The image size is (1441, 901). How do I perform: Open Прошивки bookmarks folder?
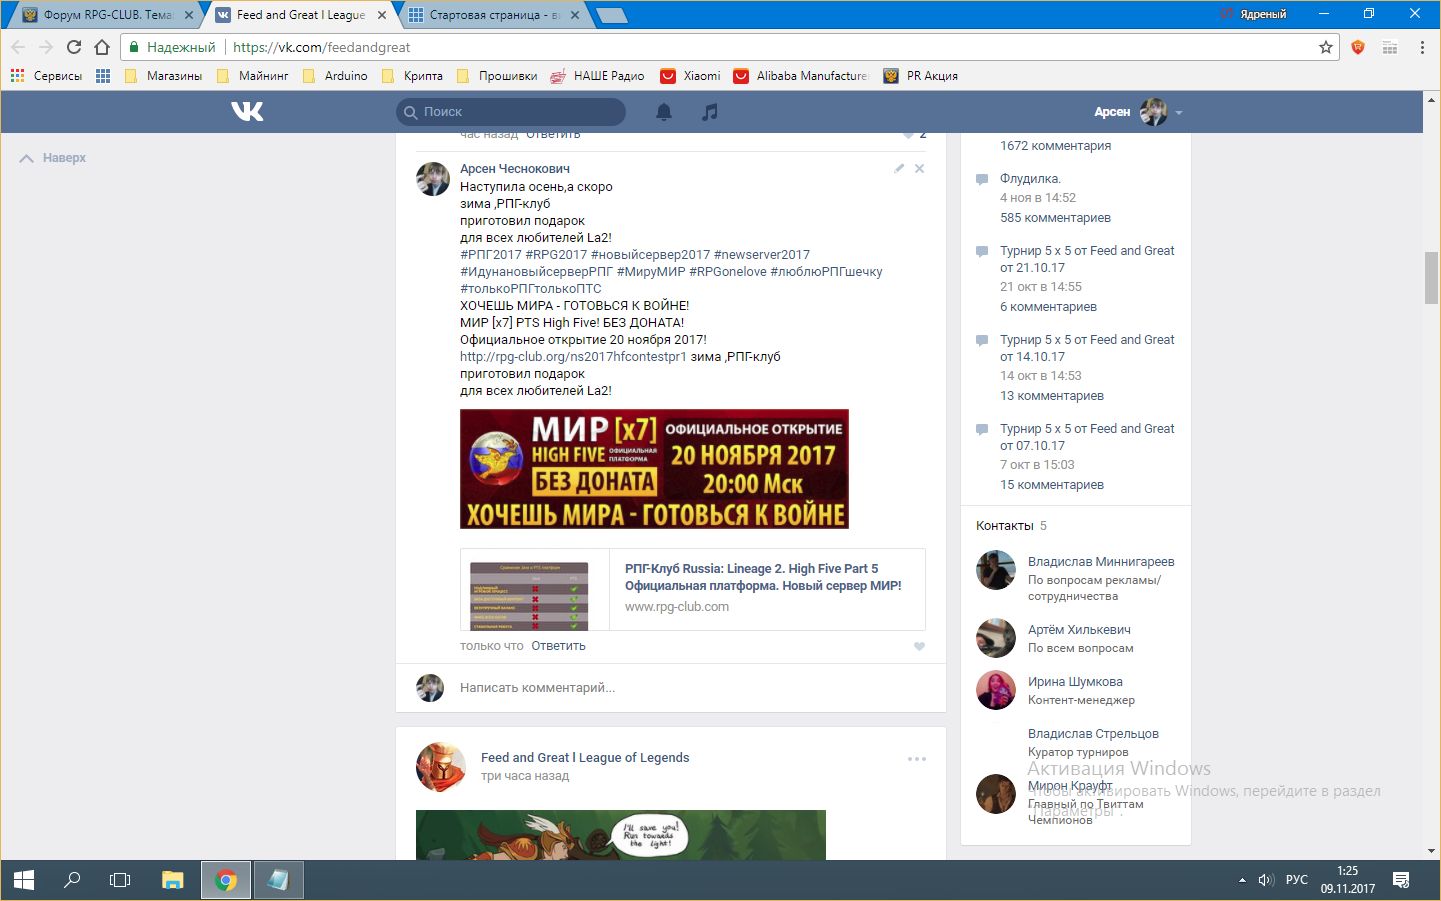click(497, 76)
